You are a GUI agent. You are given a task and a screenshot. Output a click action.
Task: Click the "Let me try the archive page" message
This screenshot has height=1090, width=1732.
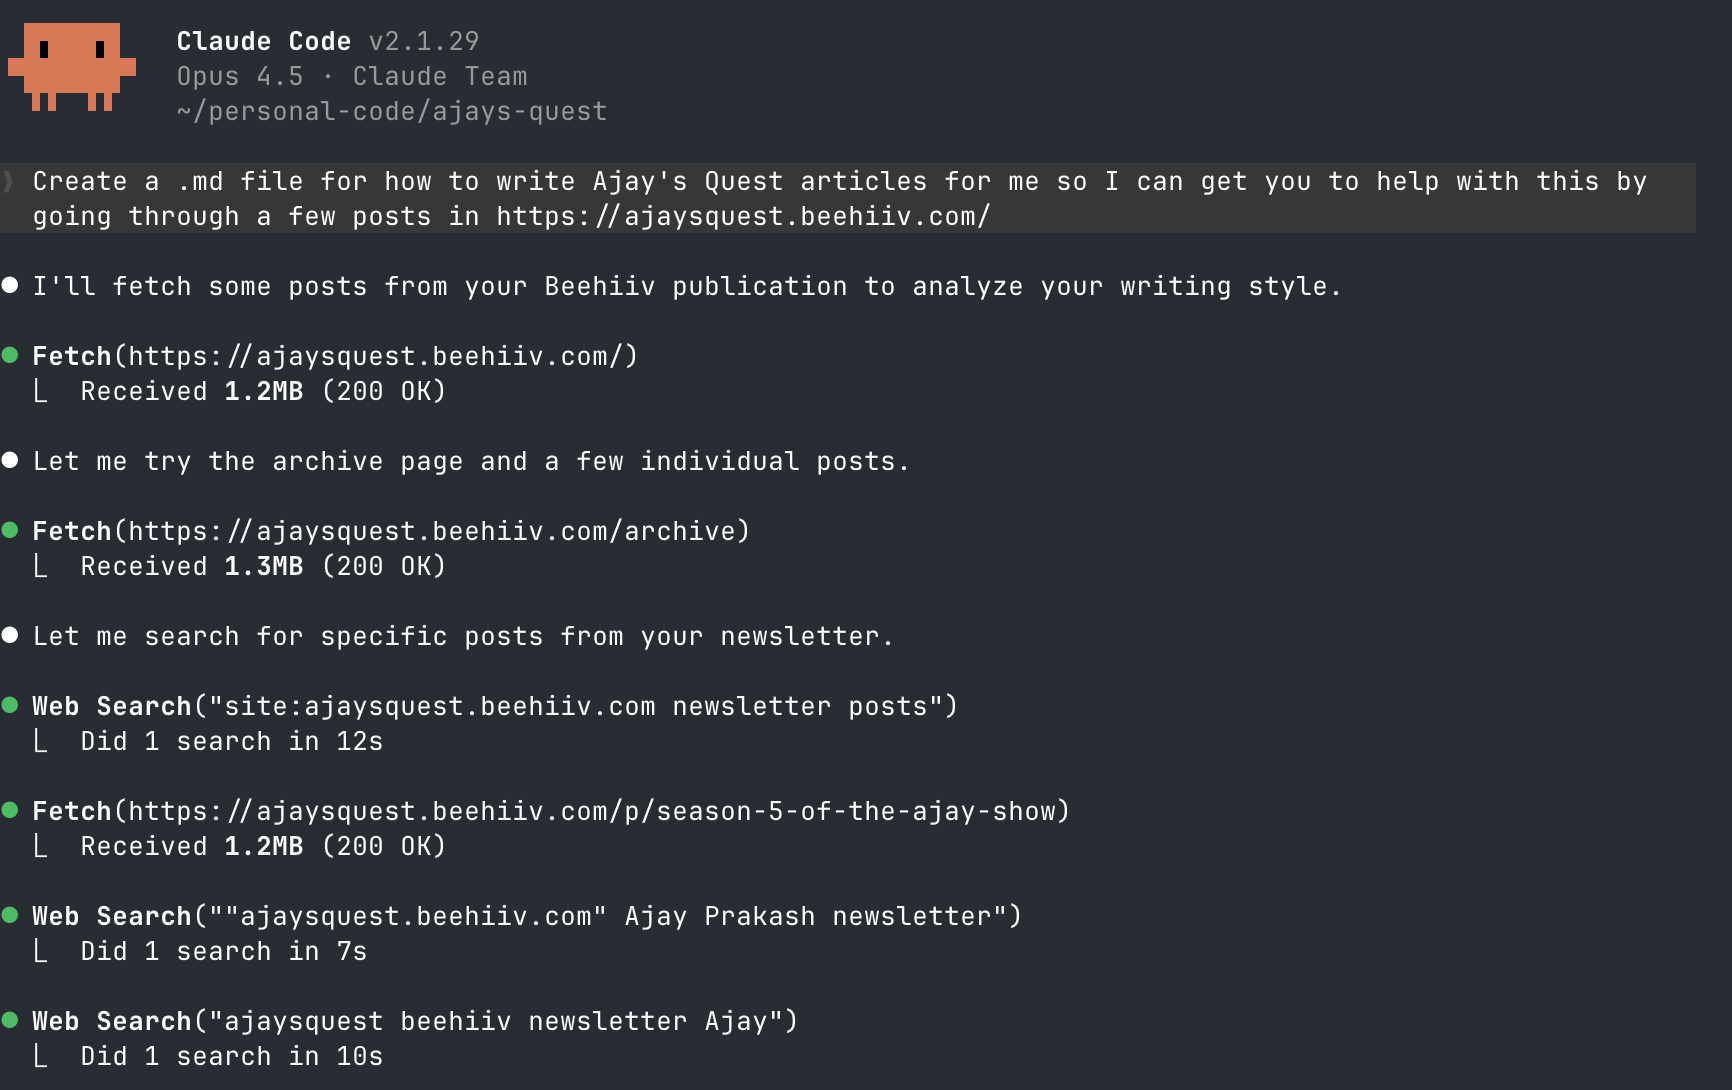pyautogui.click(x=471, y=461)
